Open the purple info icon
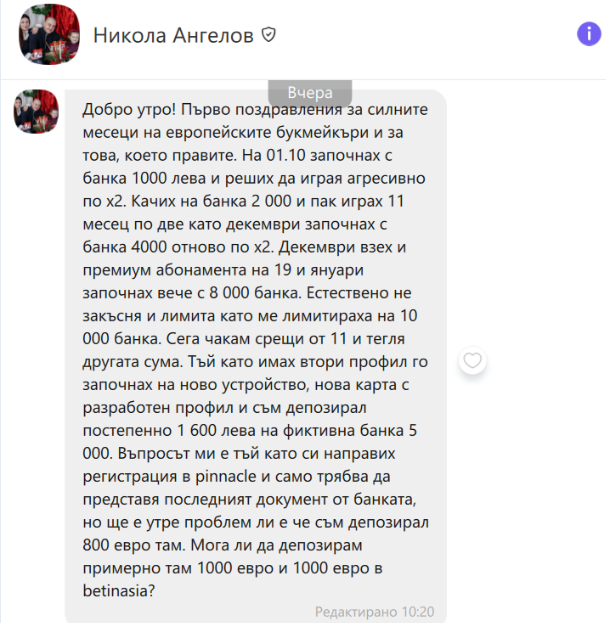 pos(589,34)
